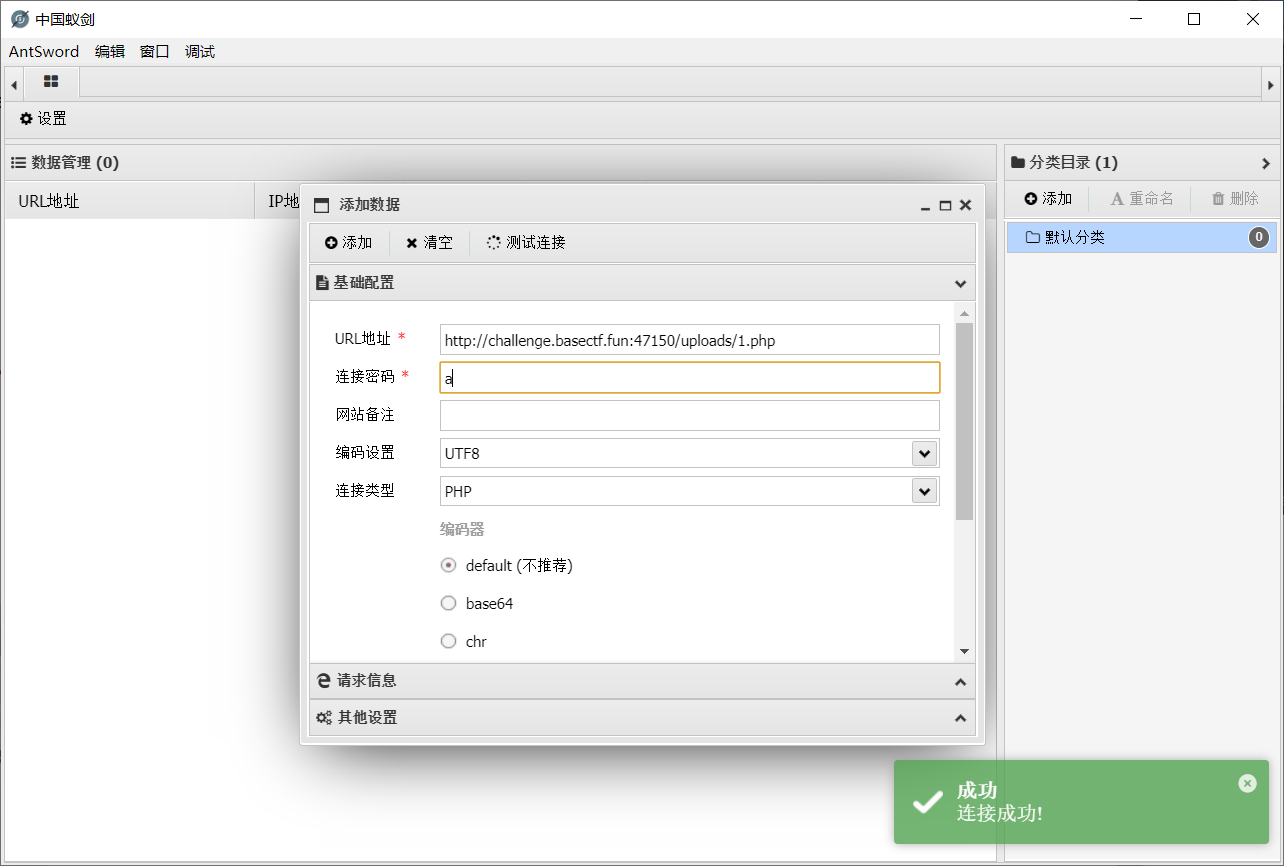
Task: Dismiss the 连接成功 notification
Action: pos(1247,783)
